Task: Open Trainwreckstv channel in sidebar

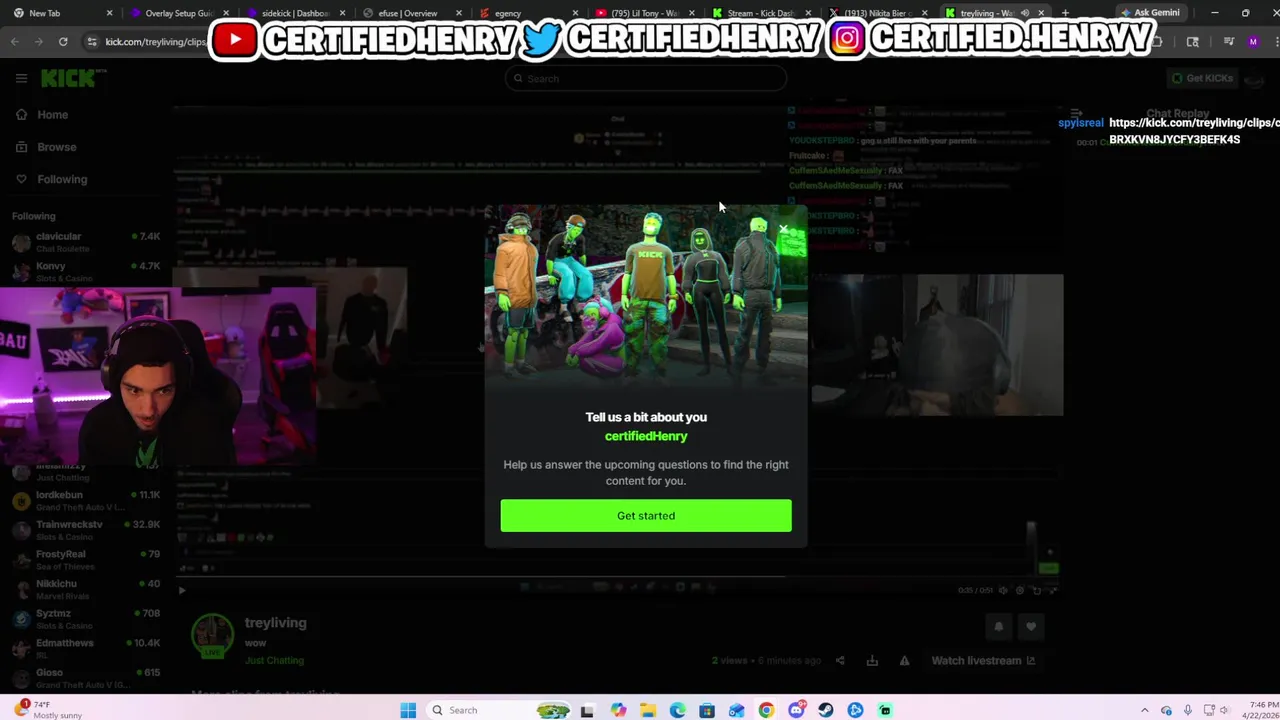Action: (x=86, y=530)
